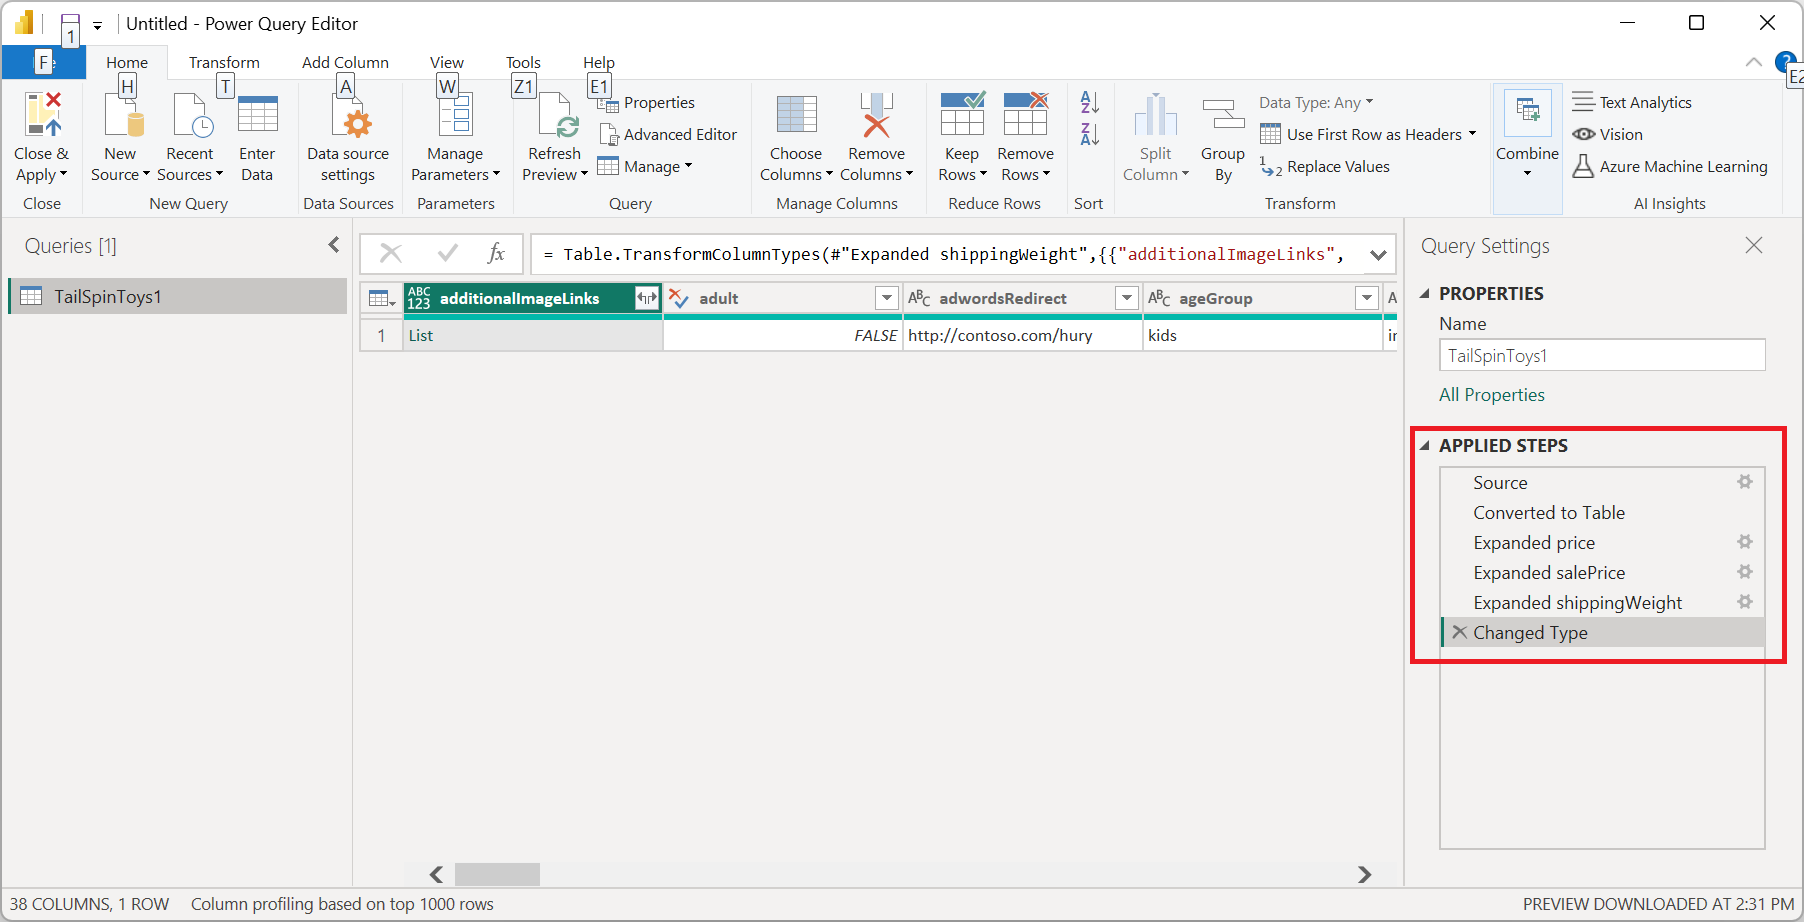
Task: Switch to the Transform ribbon tab
Action: point(224,62)
